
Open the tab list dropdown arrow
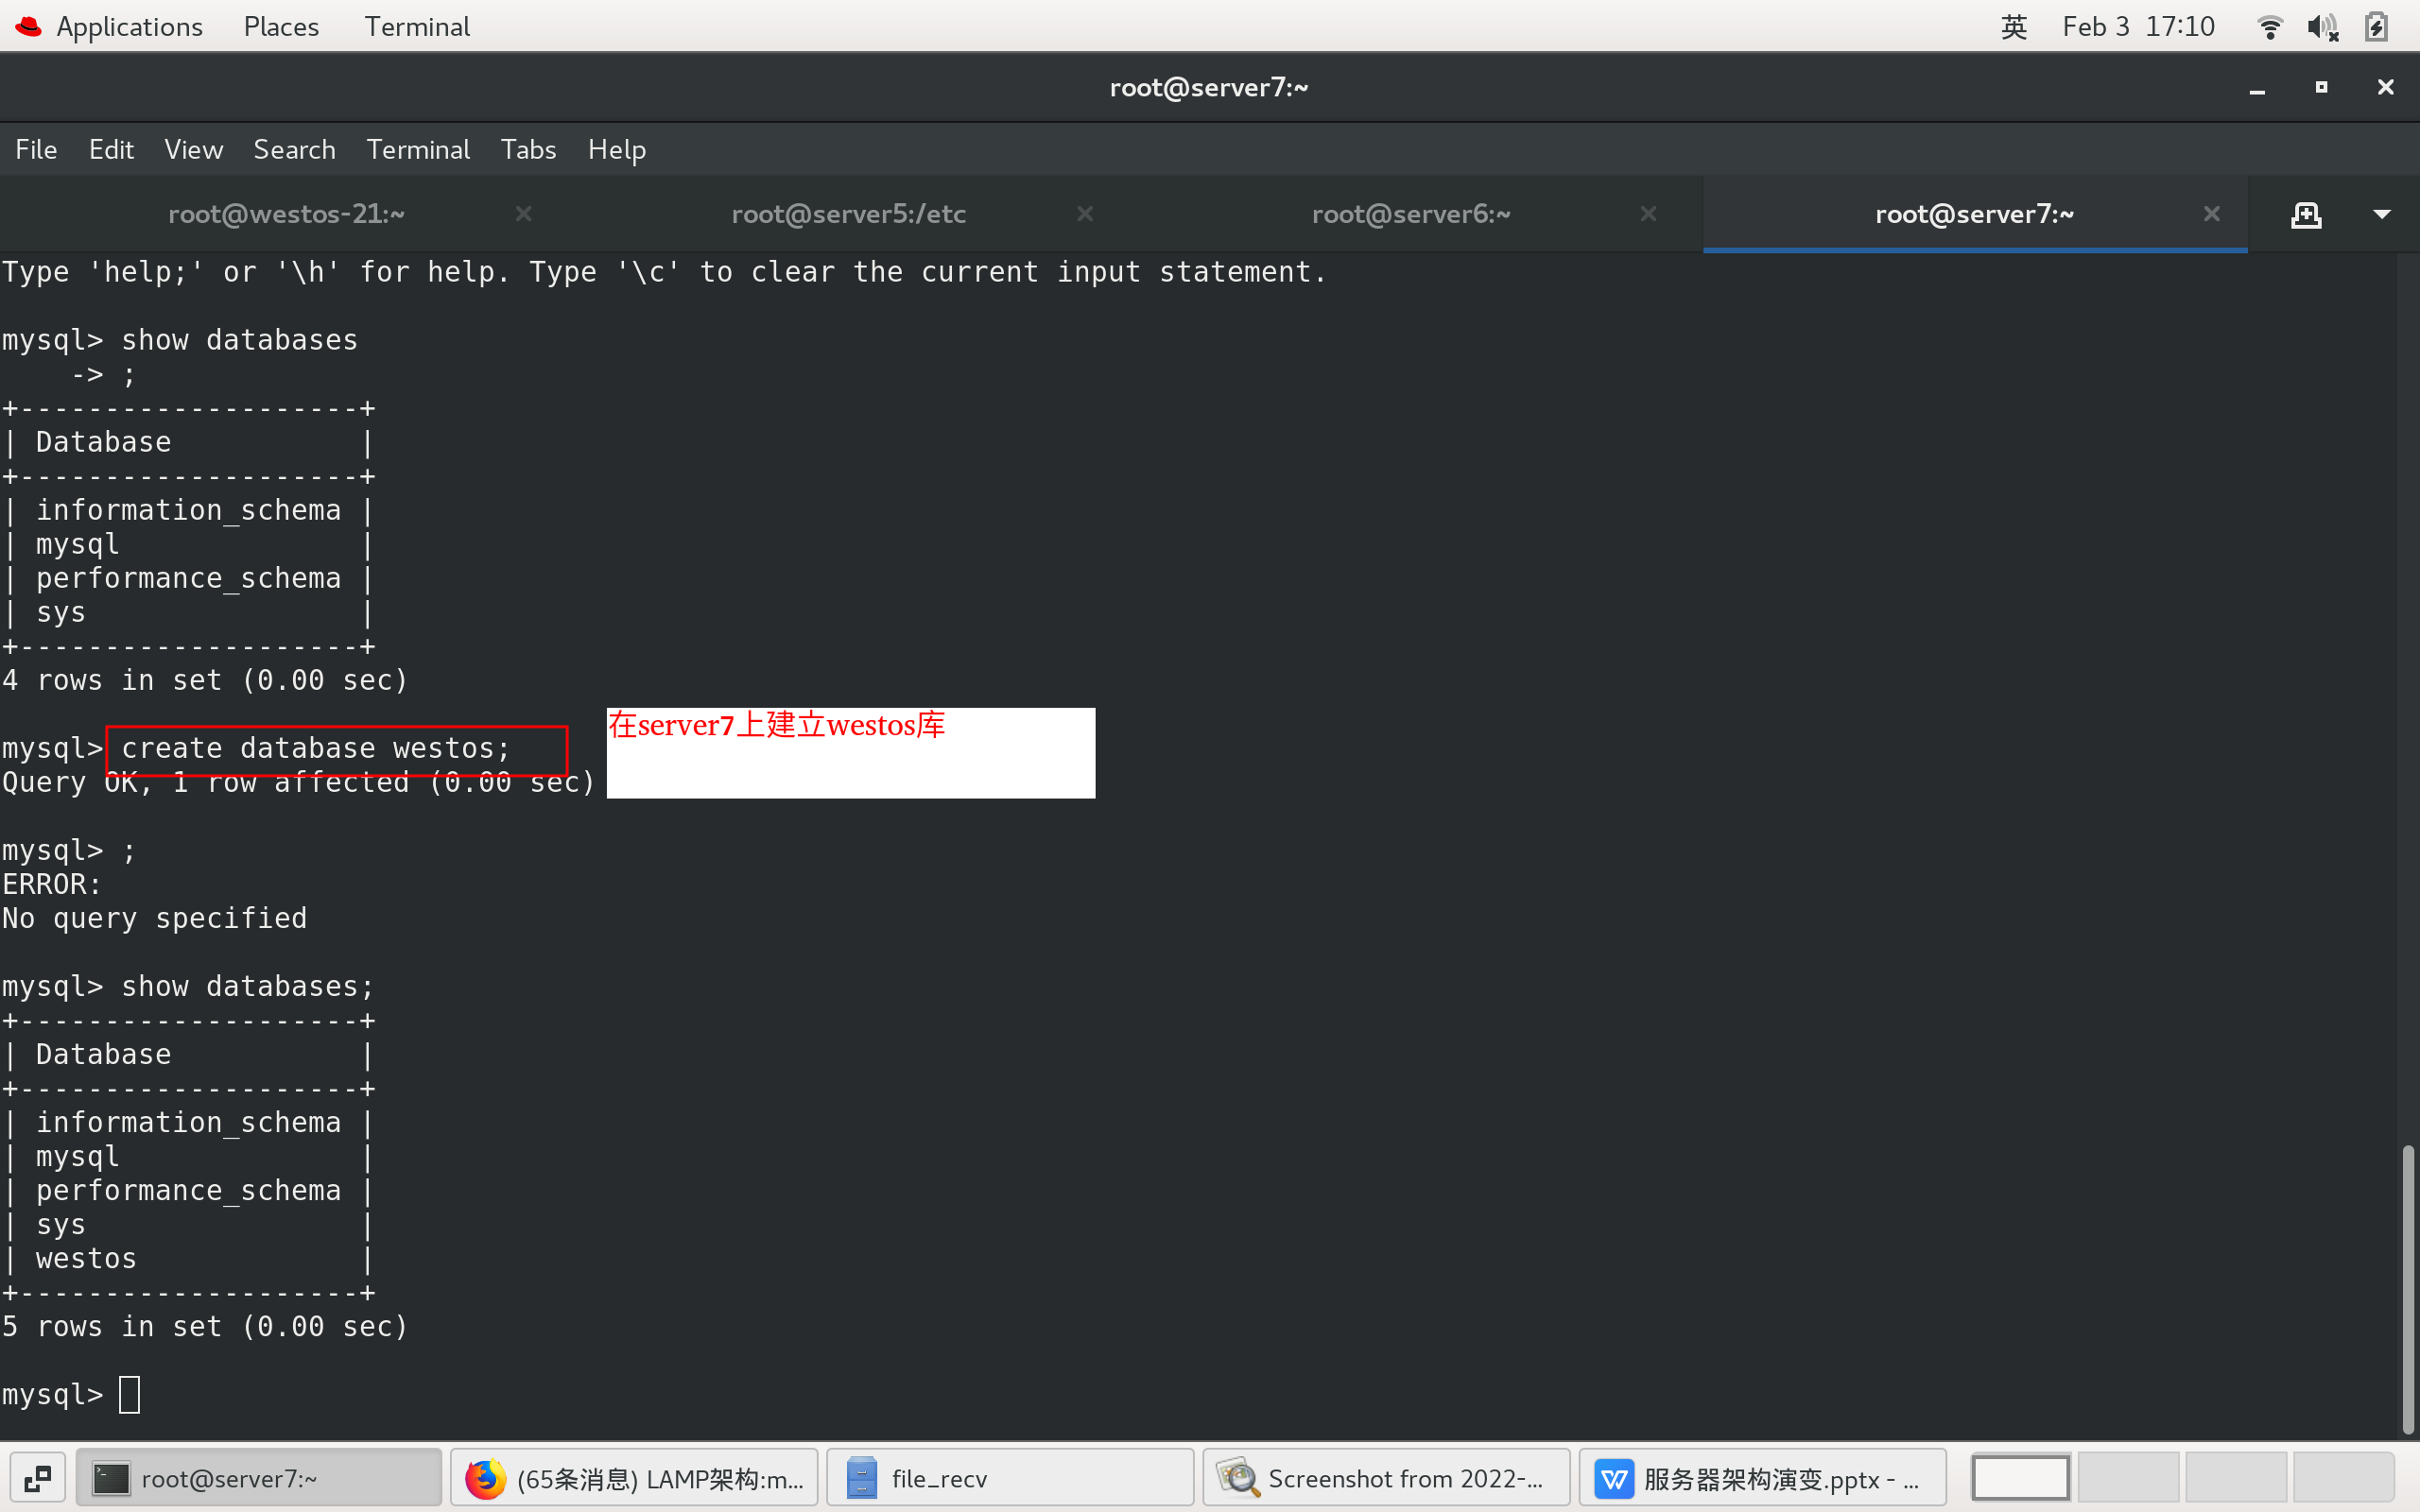(x=2383, y=213)
